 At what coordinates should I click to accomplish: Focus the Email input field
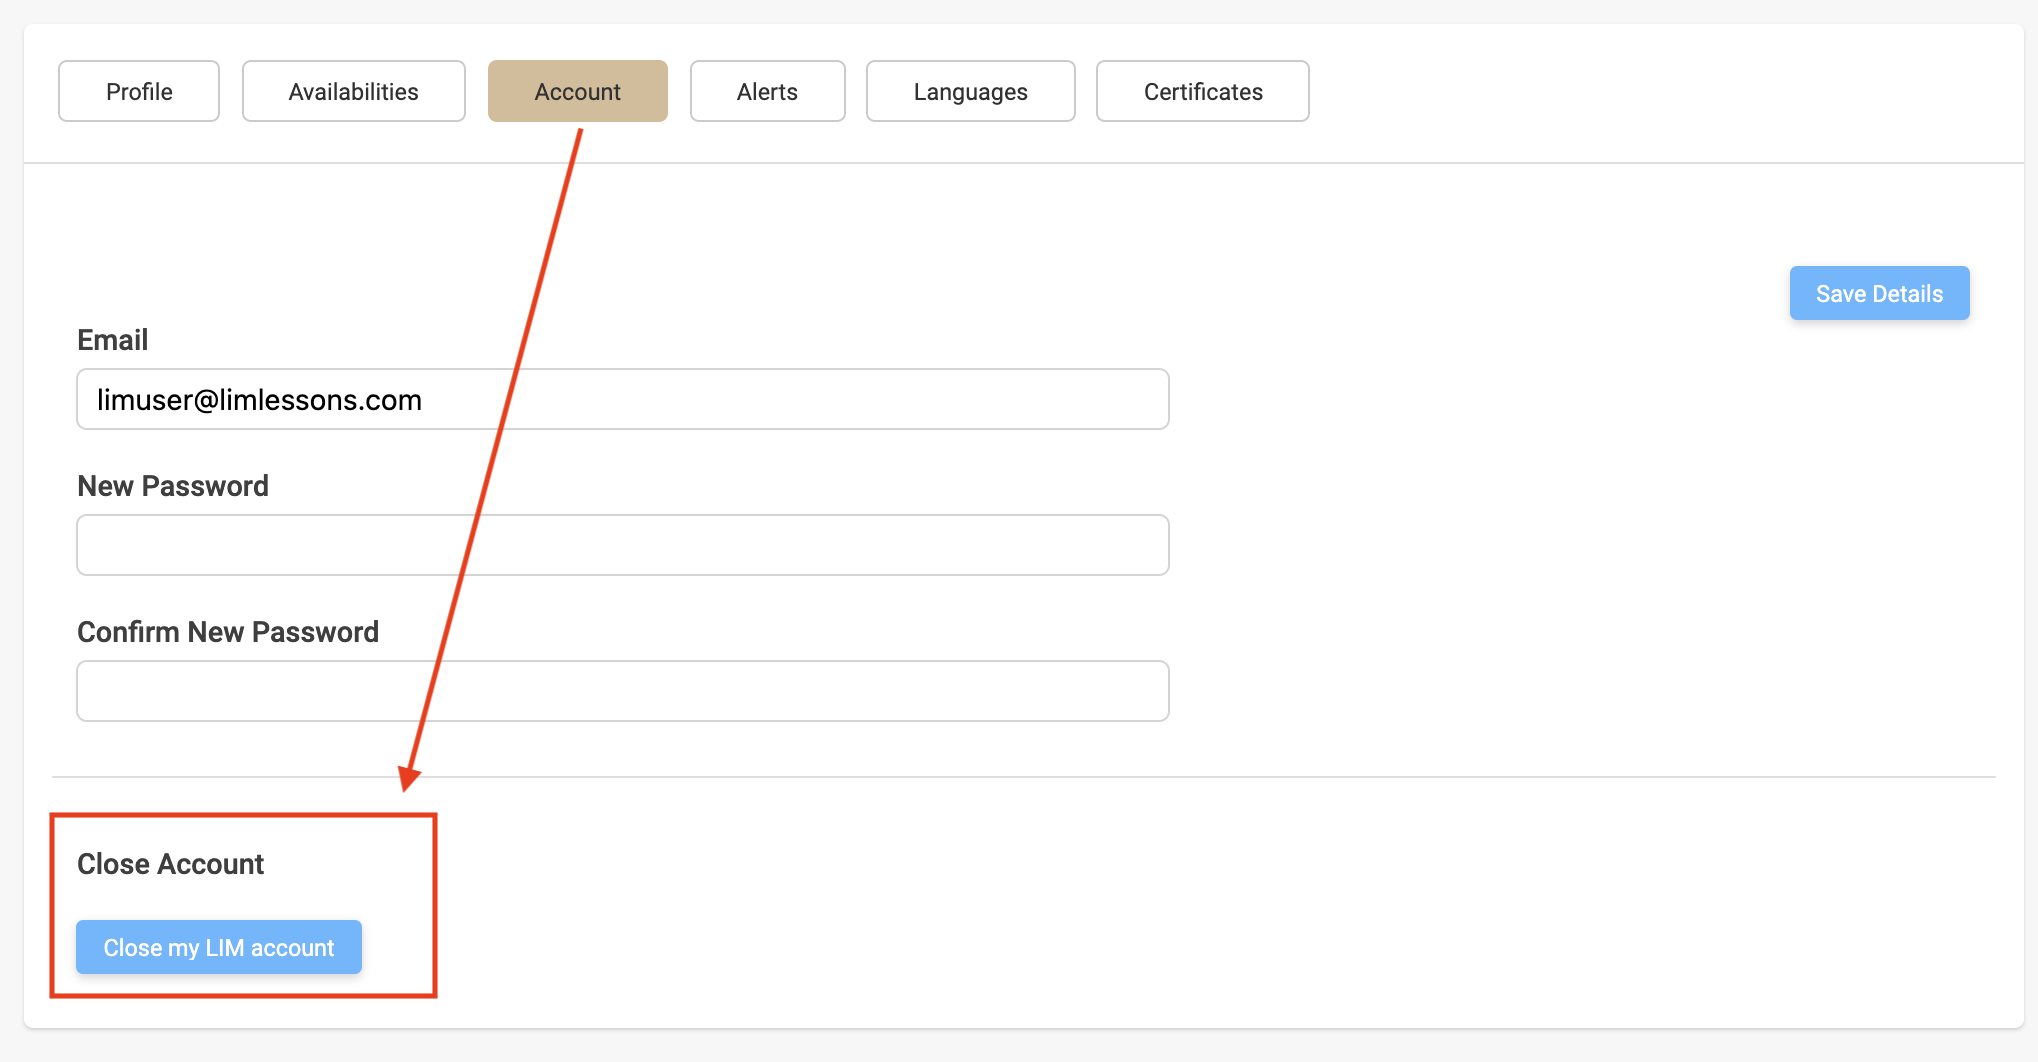tap(622, 399)
